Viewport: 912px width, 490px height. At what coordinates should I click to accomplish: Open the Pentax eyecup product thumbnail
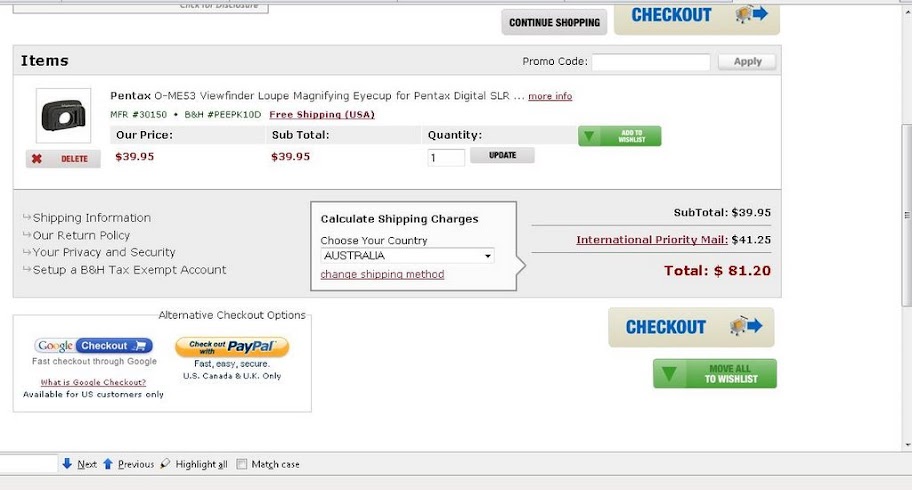tap(63, 116)
